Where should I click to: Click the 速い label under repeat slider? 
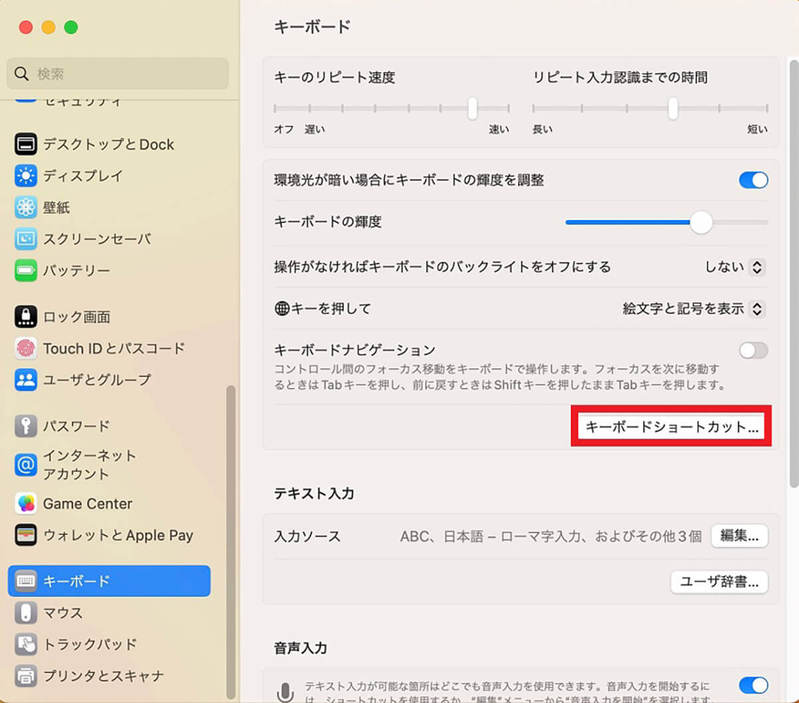point(499,129)
